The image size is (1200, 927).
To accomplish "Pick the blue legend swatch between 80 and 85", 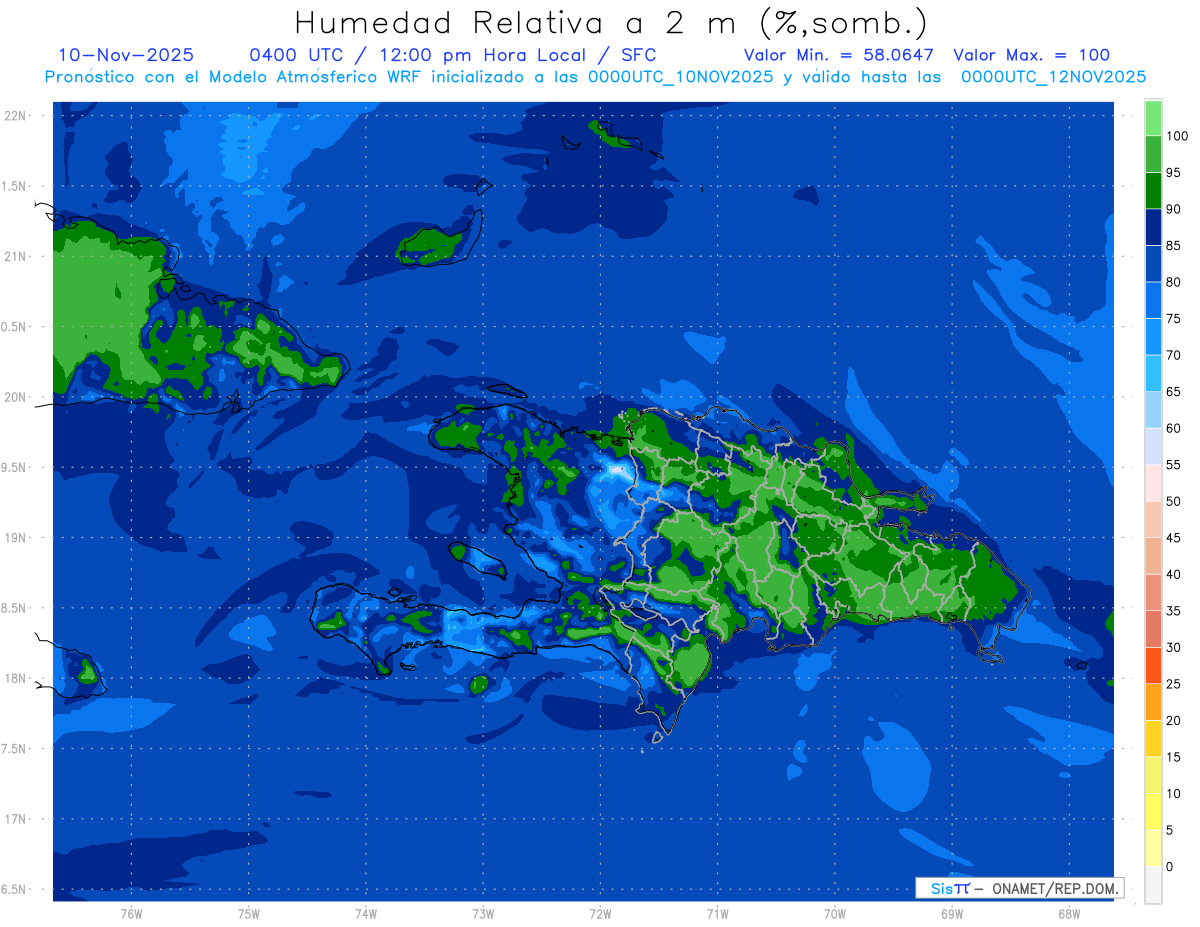I will 1153,263.
